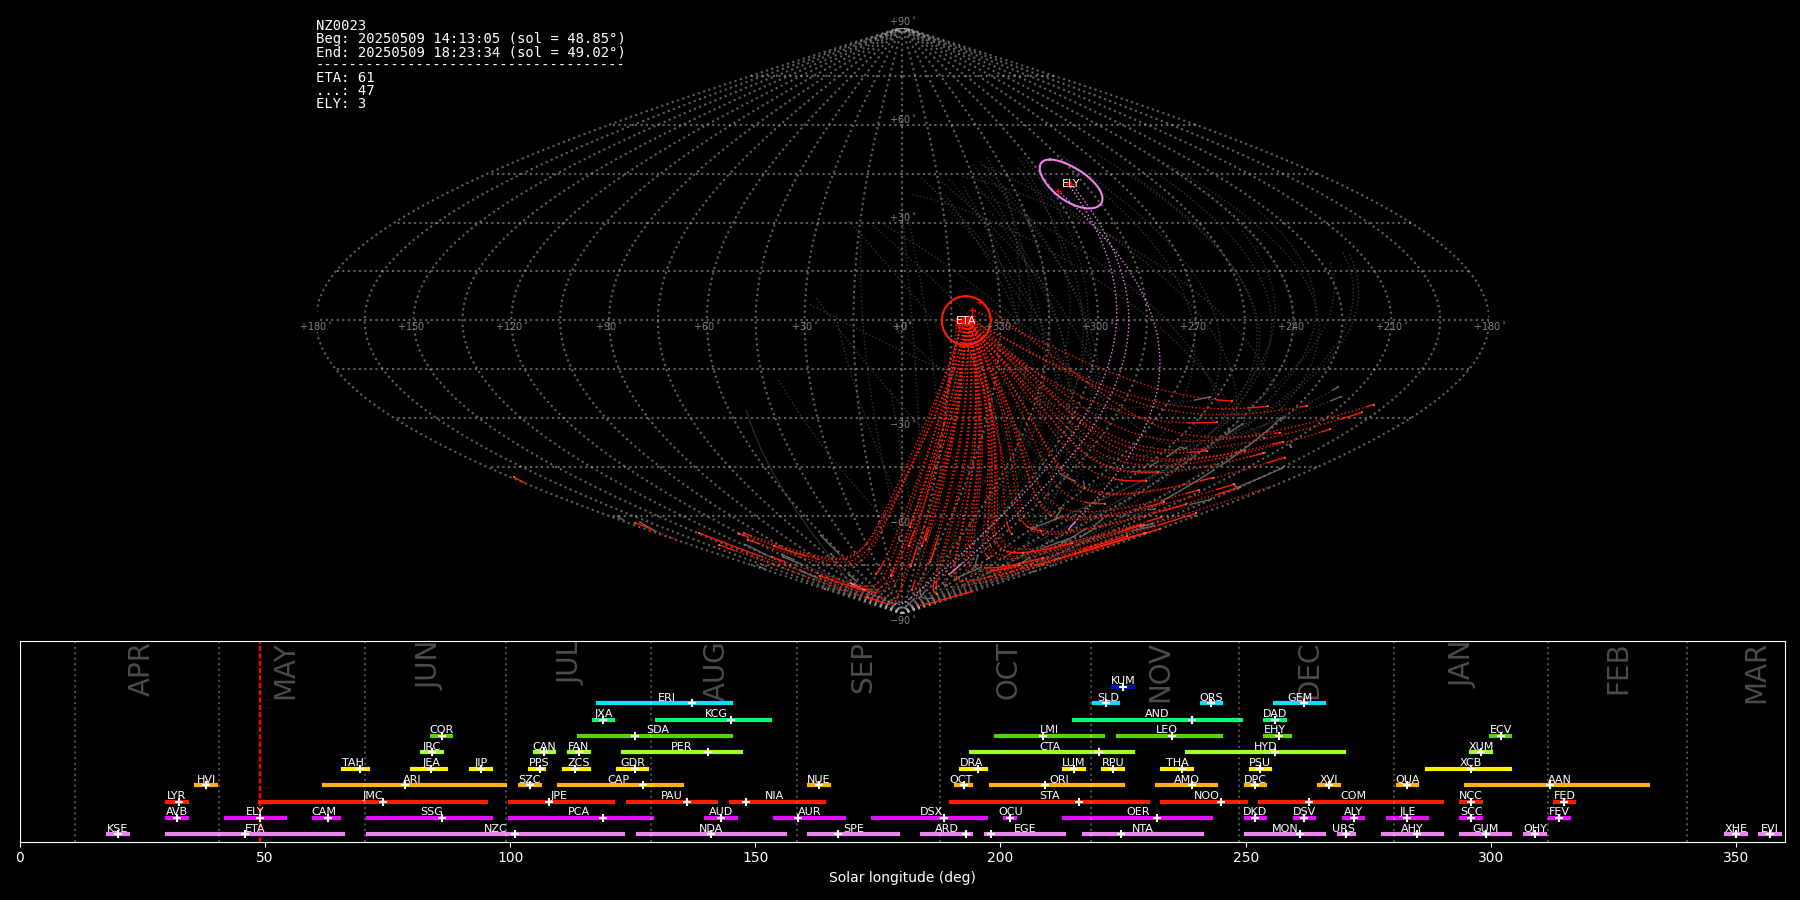1800x900 pixels.
Task: Click the CAP shower label
Action: 619,780
